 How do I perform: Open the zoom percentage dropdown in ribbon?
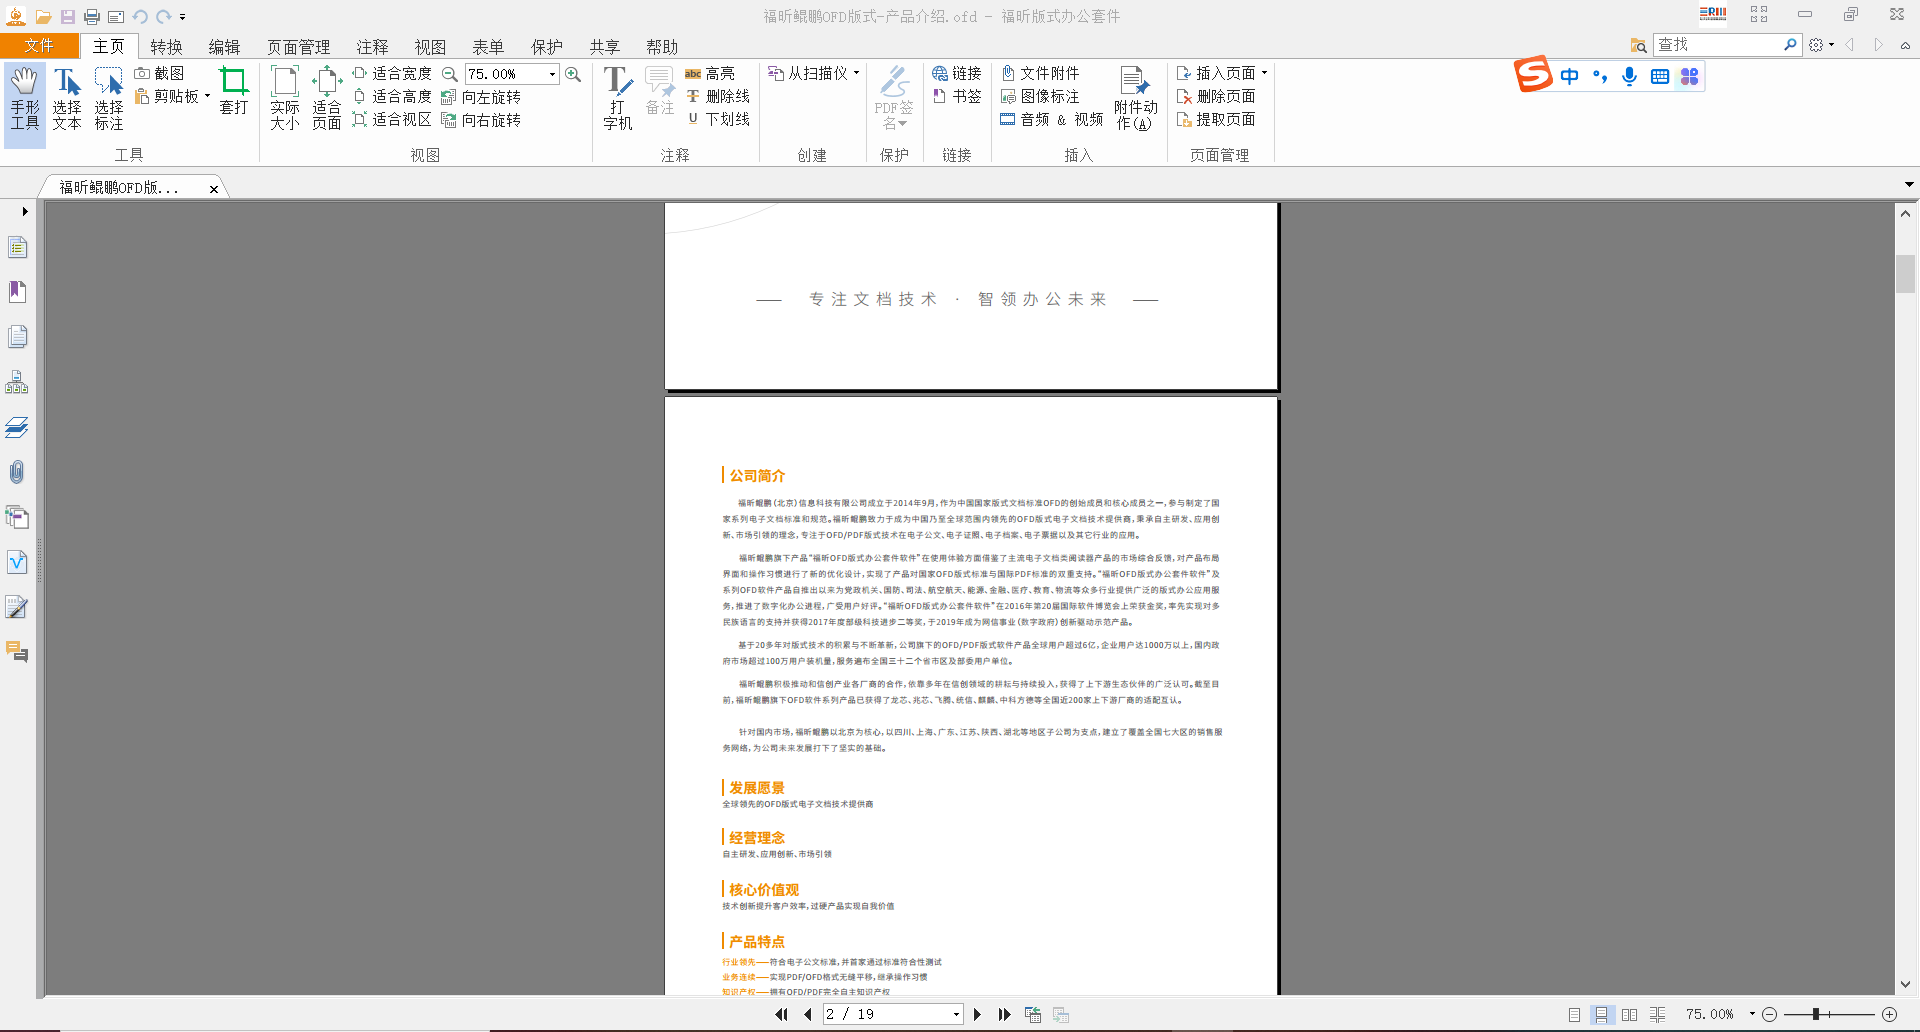(552, 74)
